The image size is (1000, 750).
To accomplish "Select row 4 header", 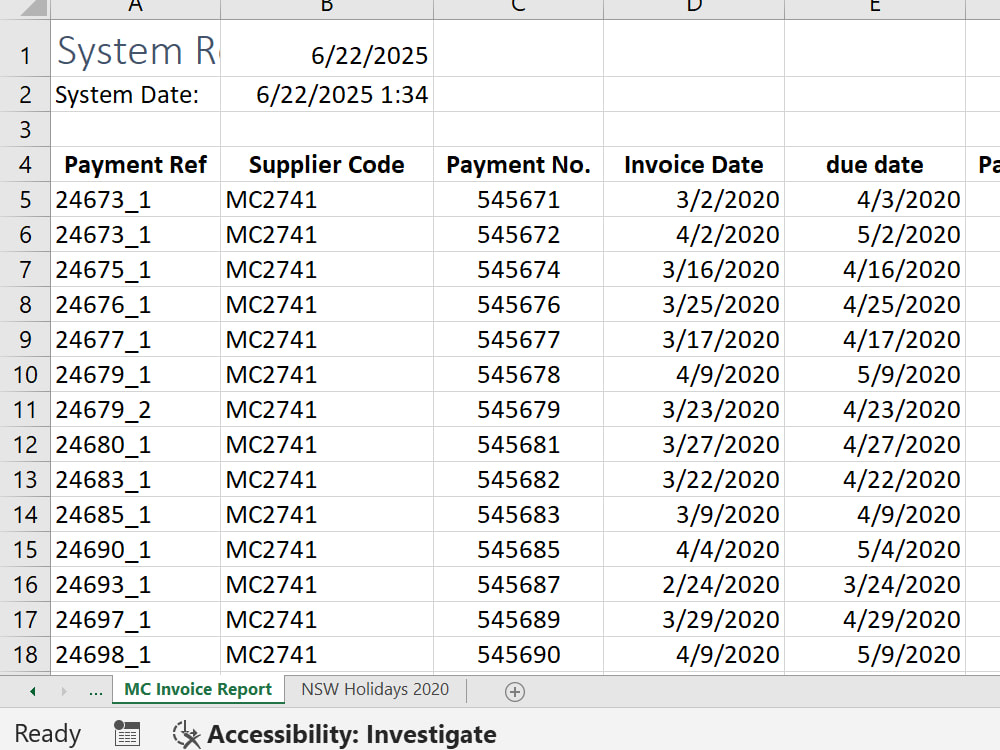I will 25,165.
